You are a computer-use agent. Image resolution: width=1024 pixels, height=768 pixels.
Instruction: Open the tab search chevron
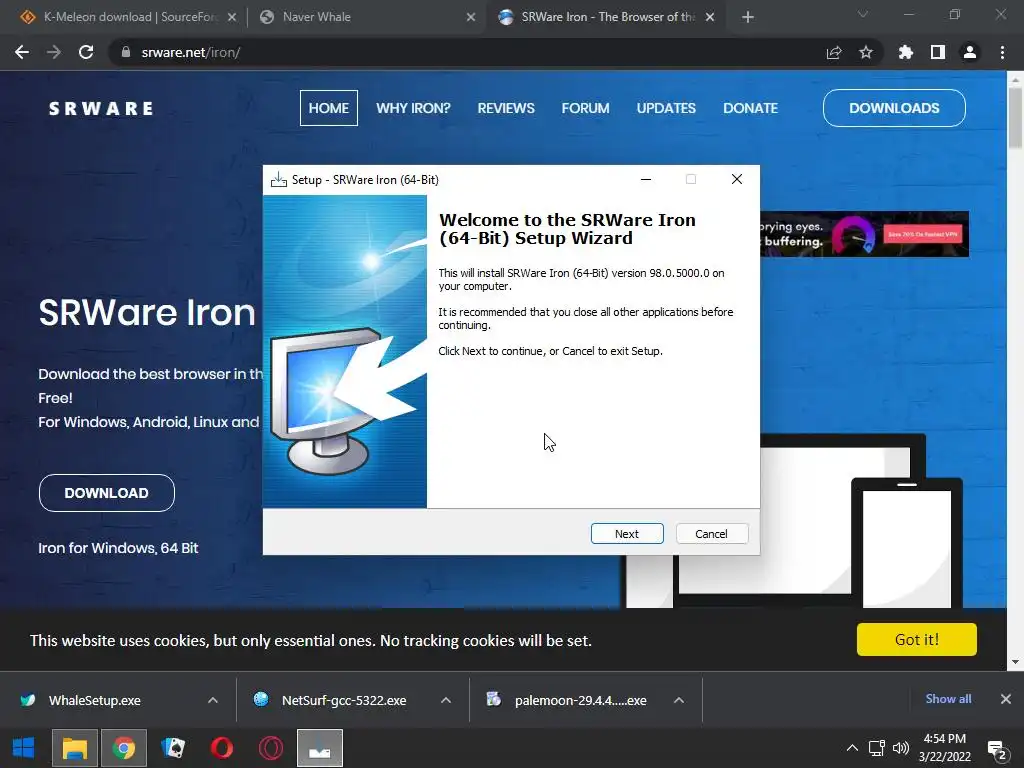click(863, 14)
